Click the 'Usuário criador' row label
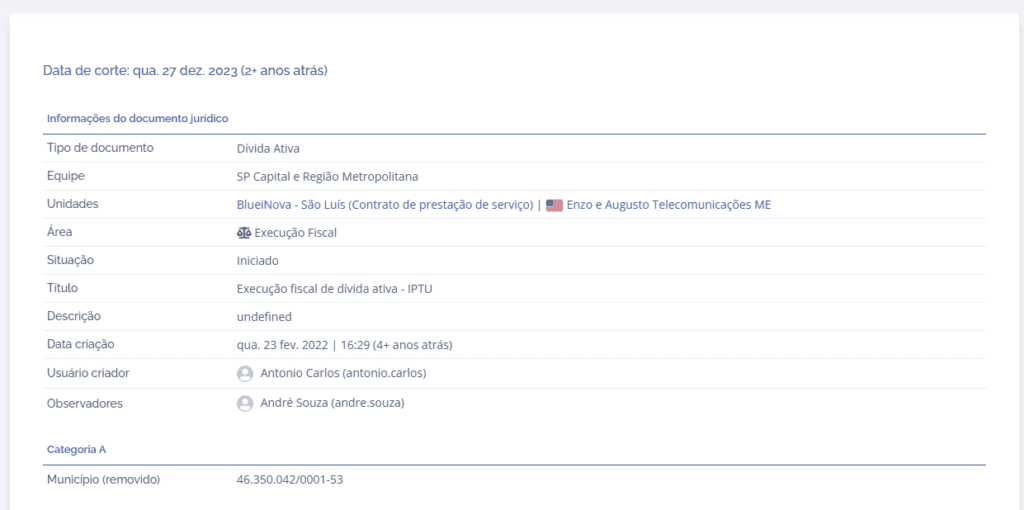Image resolution: width=1024 pixels, height=510 pixels. [88, 373]
